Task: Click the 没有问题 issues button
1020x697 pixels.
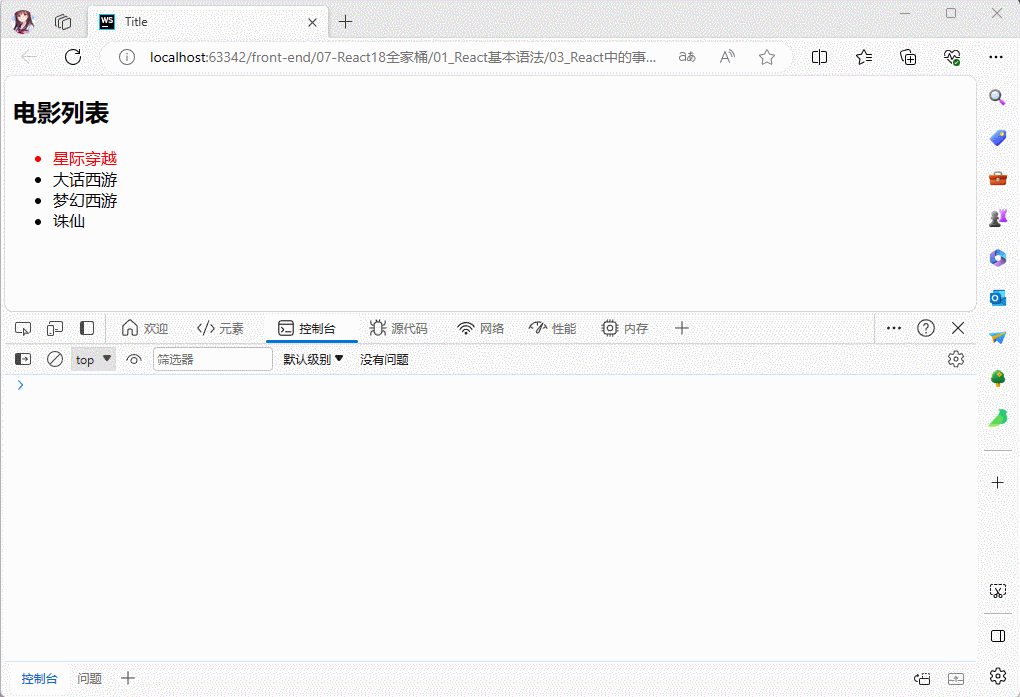Action: click(384, 359)
